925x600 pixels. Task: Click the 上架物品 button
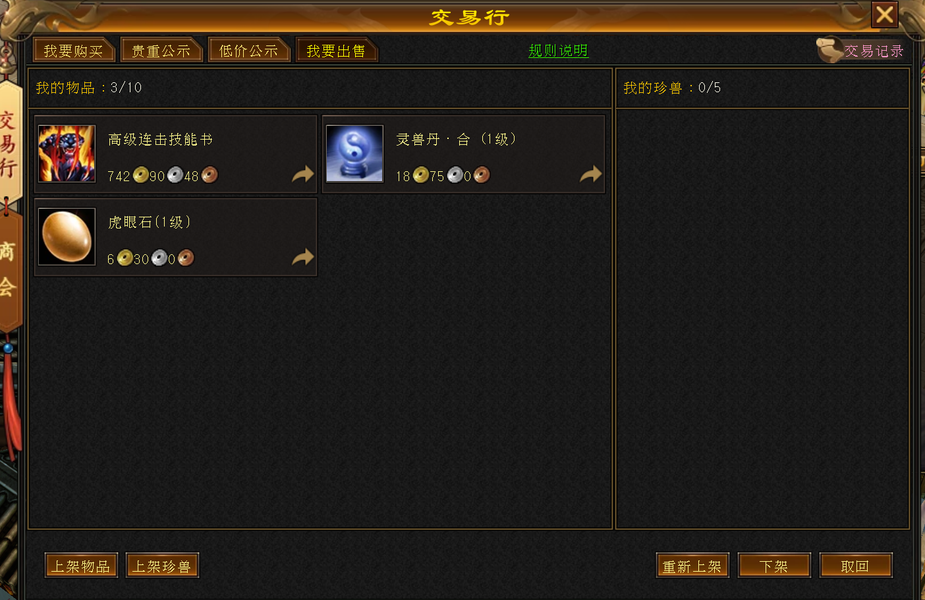point(81,566)
